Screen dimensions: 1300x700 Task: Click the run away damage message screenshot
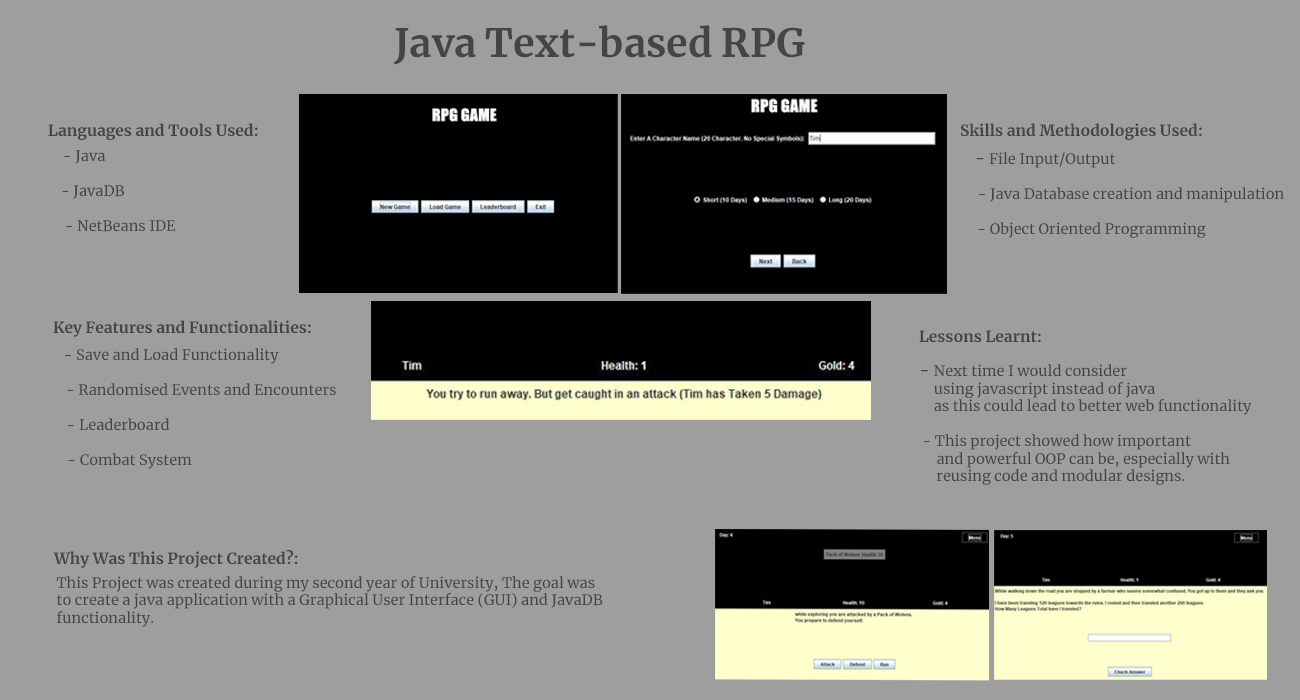pos(621,395)
